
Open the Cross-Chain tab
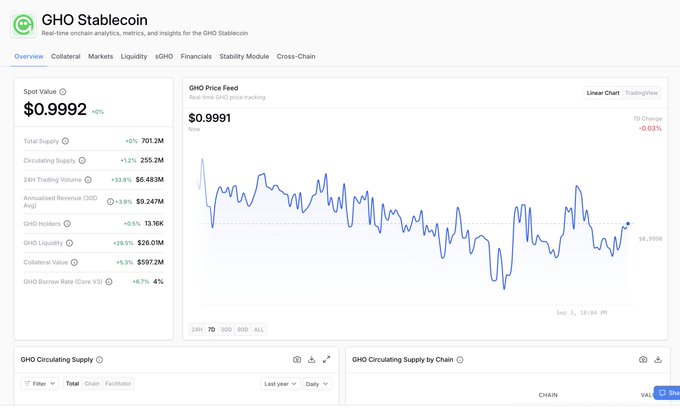(296, 56)
